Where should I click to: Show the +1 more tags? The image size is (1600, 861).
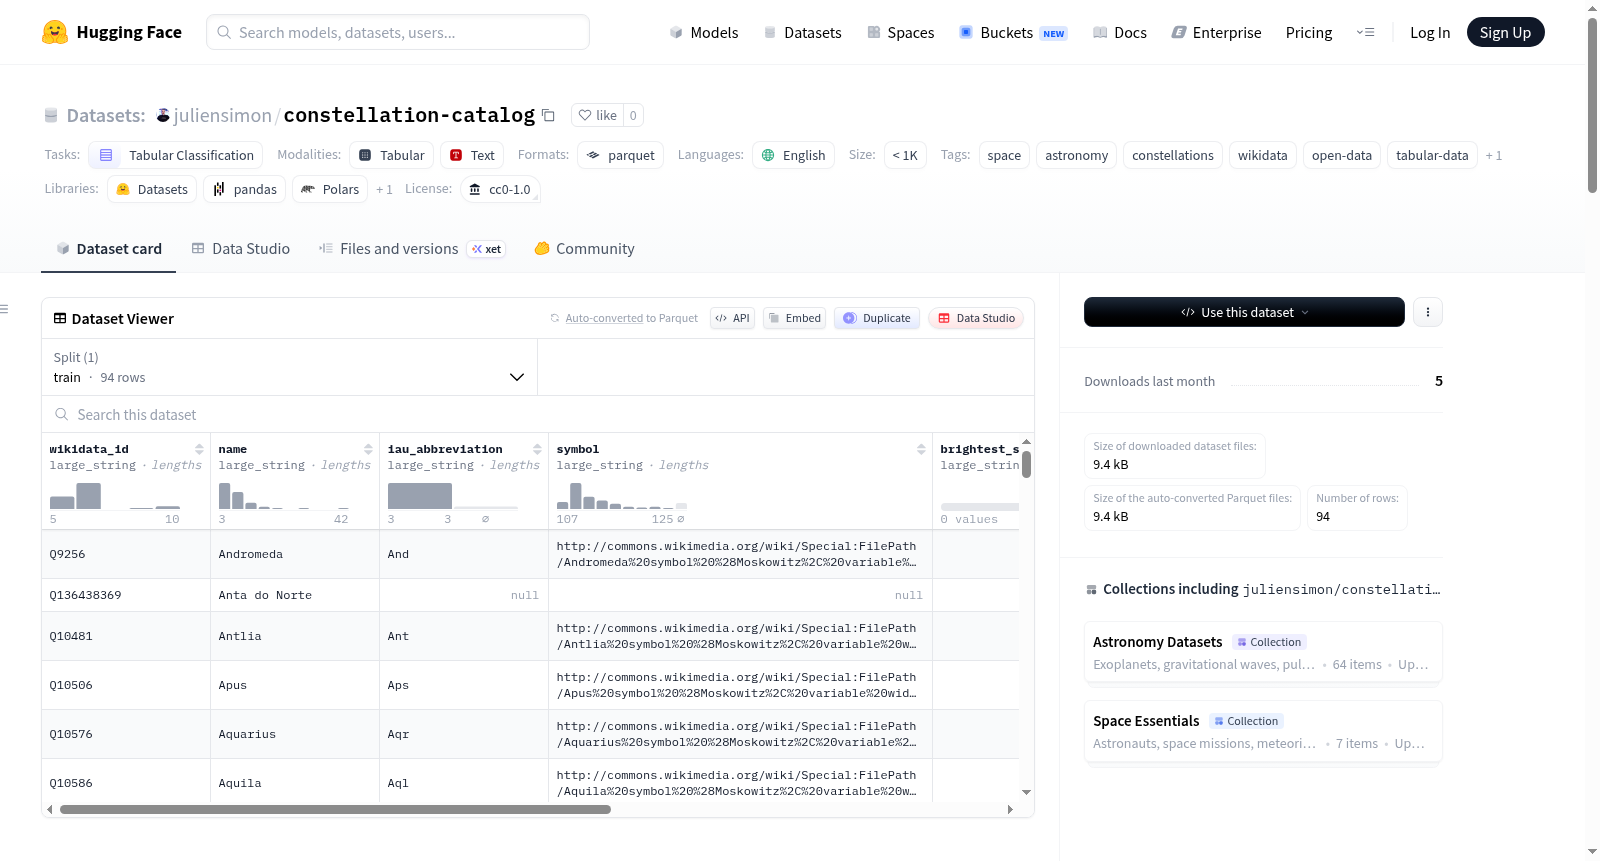[x=1494, y=155]
